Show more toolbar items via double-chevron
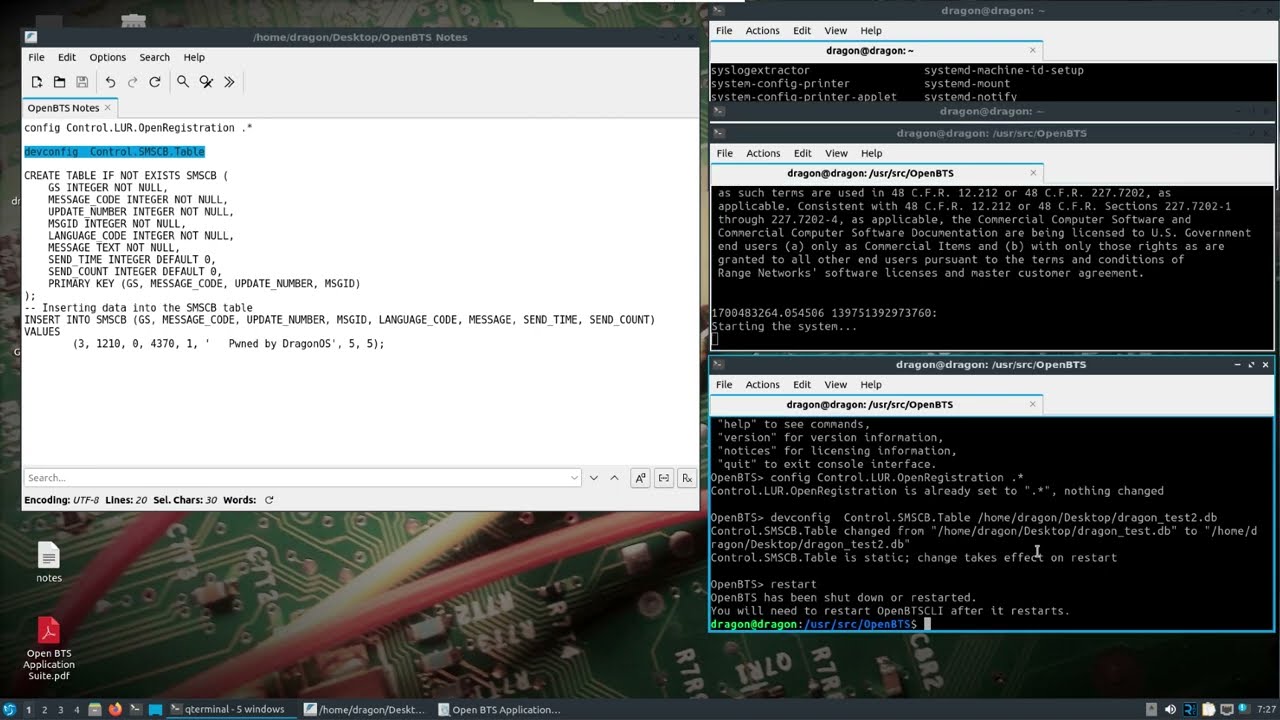 point(229,82)
